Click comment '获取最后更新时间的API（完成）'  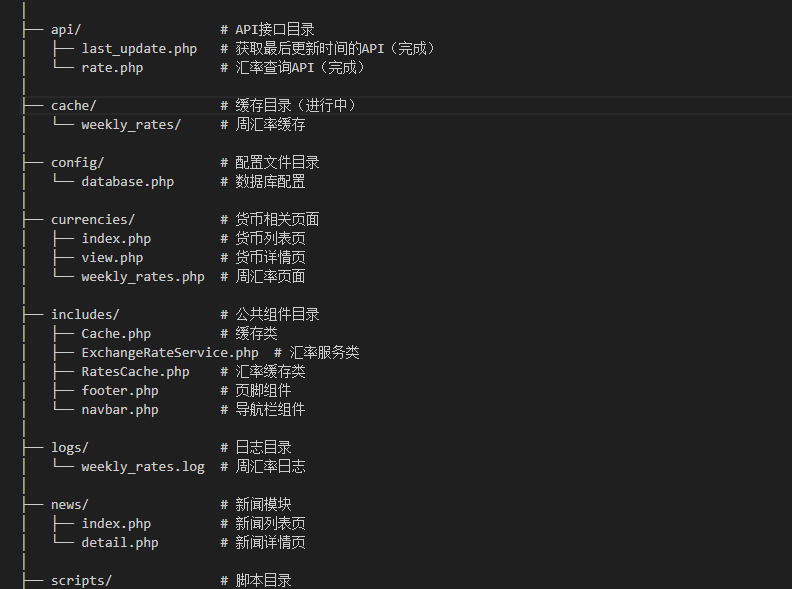pyautogui.click(x=335, y=49)
